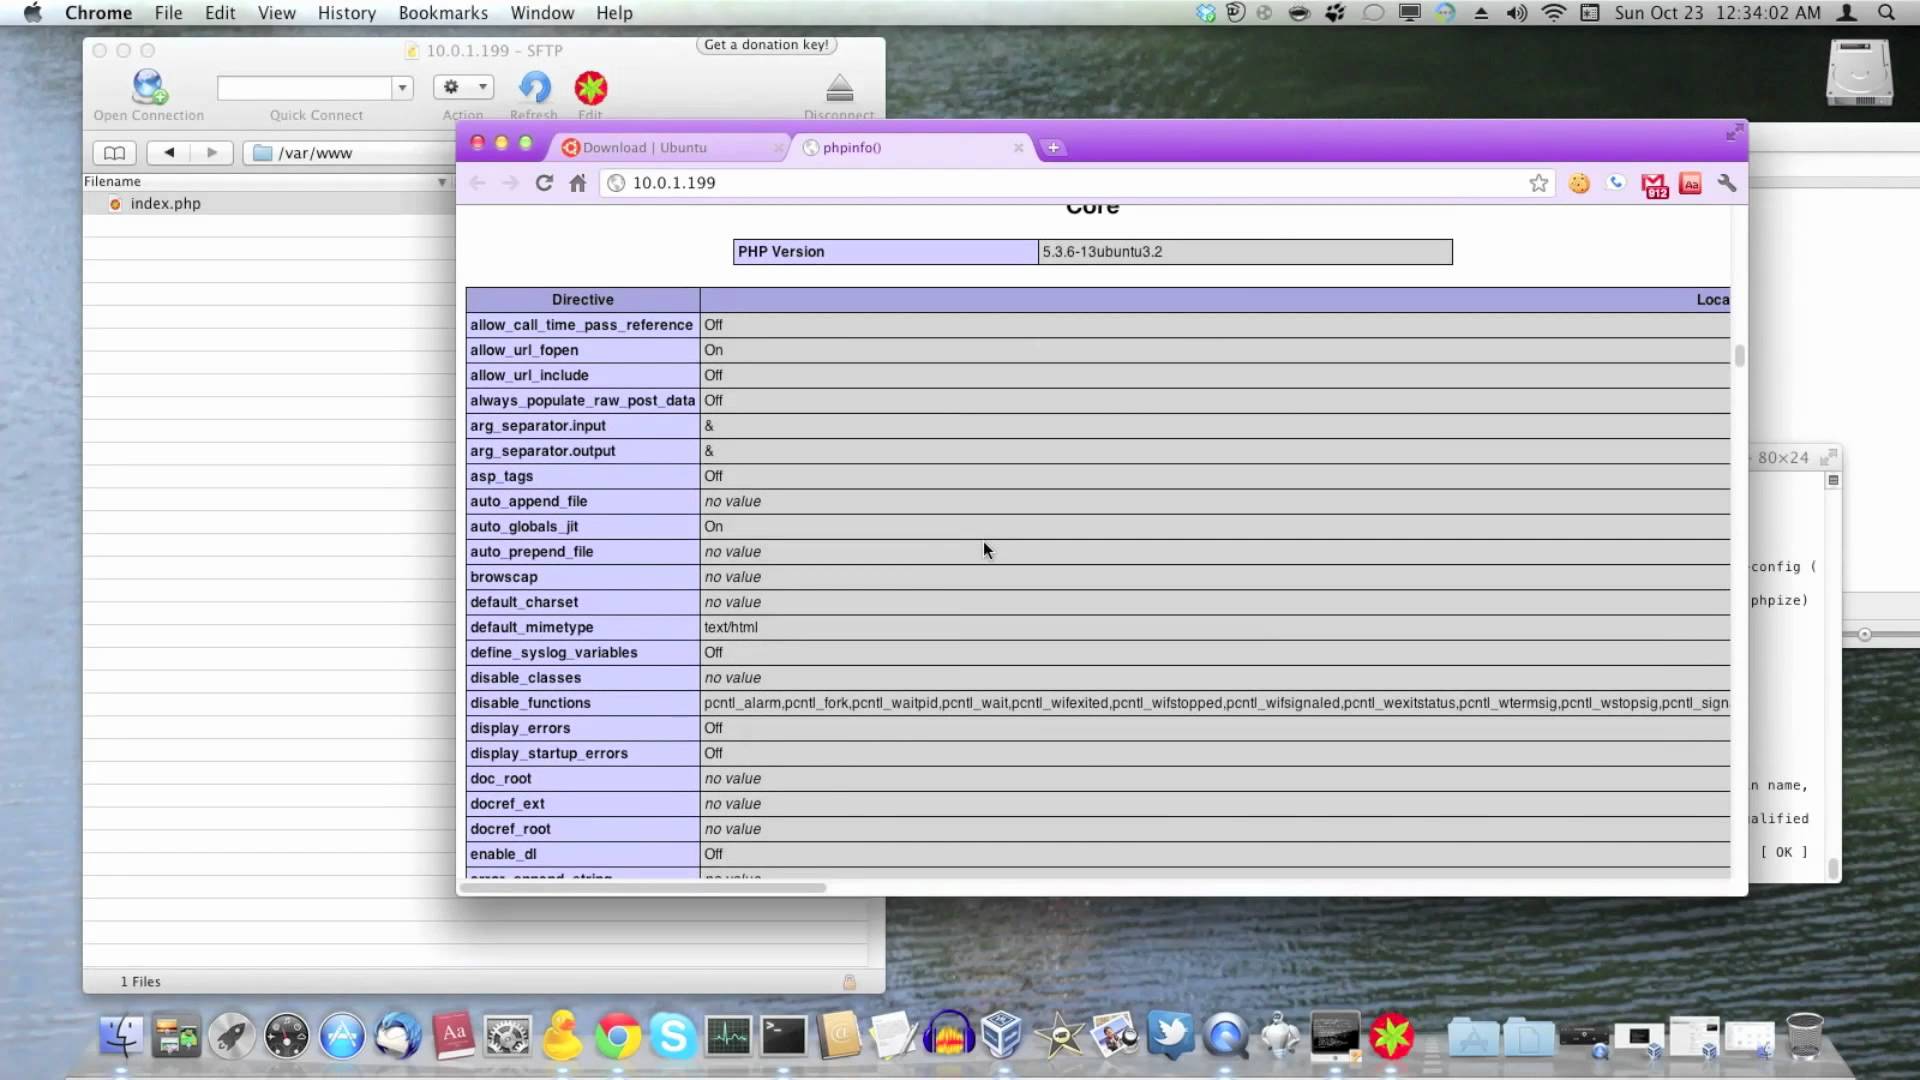Click Get a donation key button

[766, 45]
